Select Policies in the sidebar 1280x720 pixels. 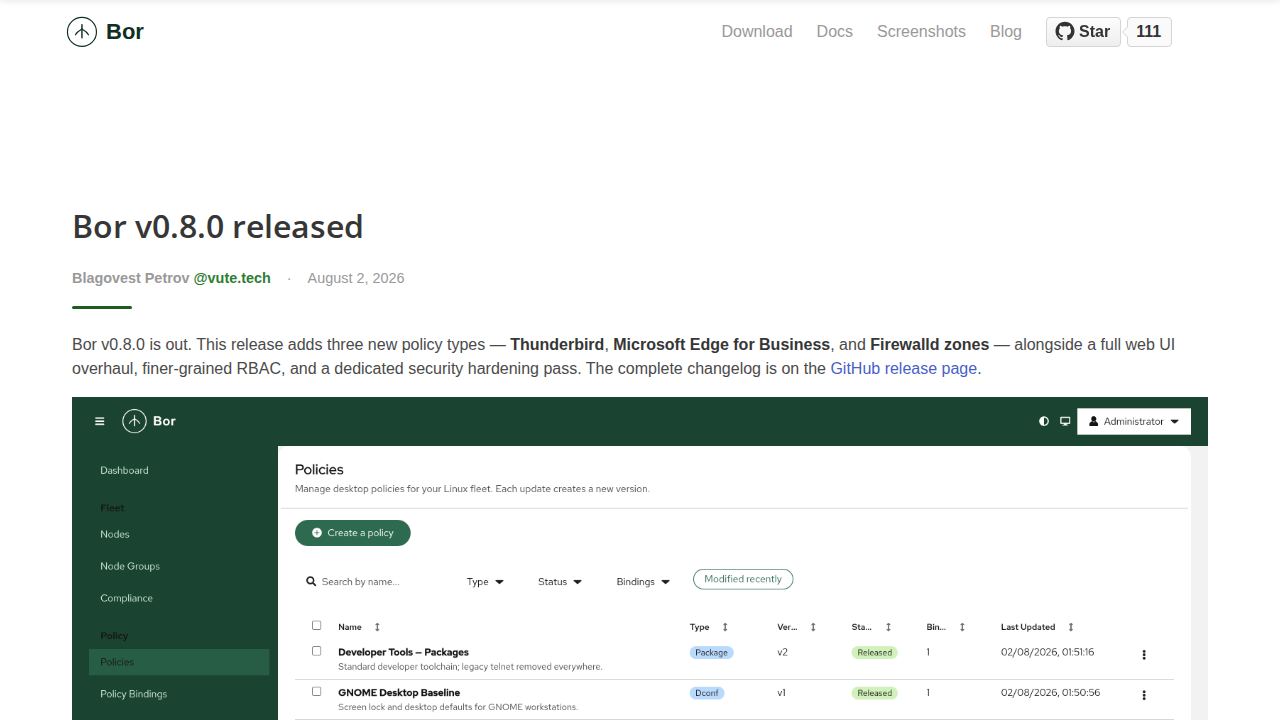(x=179, y=662)
